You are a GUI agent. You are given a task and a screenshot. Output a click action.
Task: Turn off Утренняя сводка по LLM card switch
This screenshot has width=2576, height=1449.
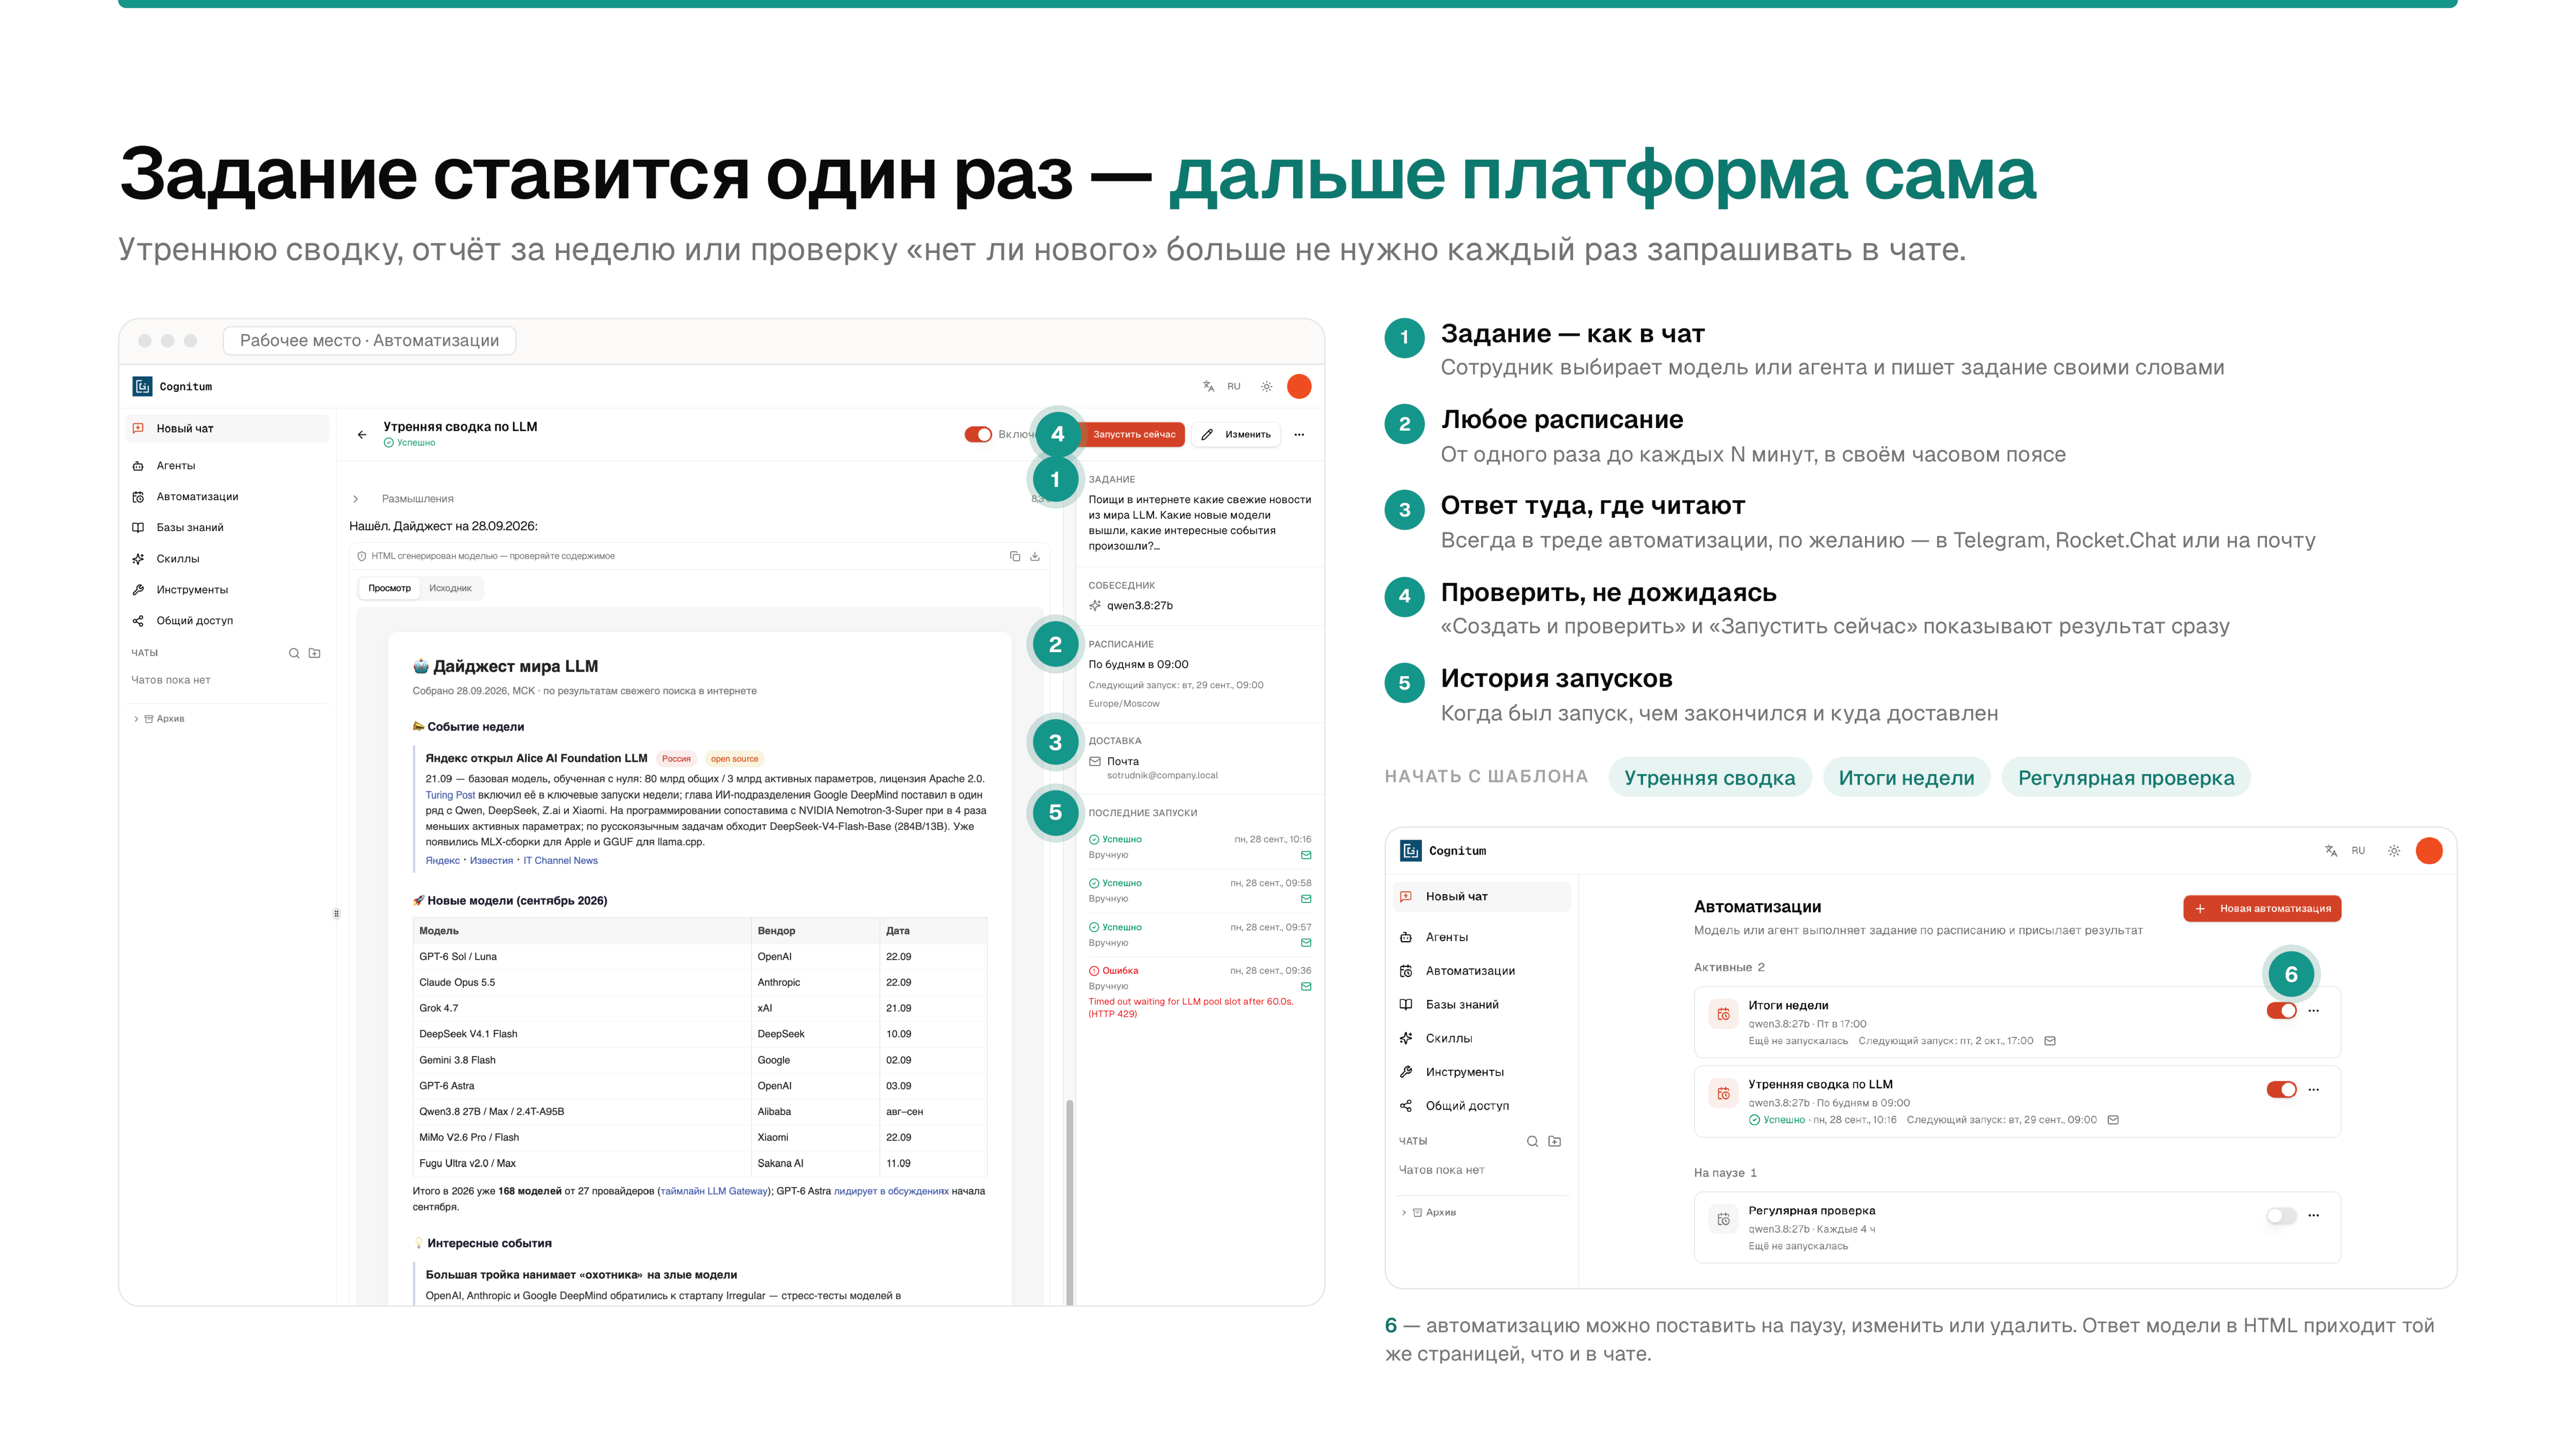pos(2281,1089)
